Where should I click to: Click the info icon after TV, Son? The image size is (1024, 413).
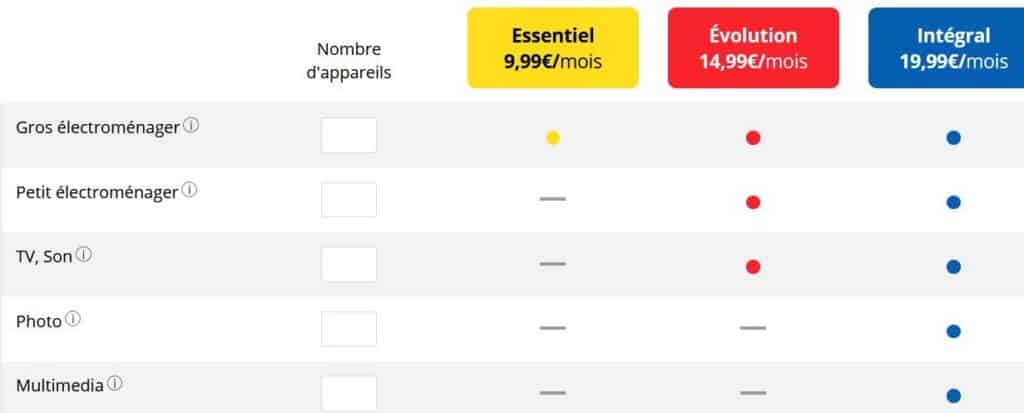click(x=84, y=255)
